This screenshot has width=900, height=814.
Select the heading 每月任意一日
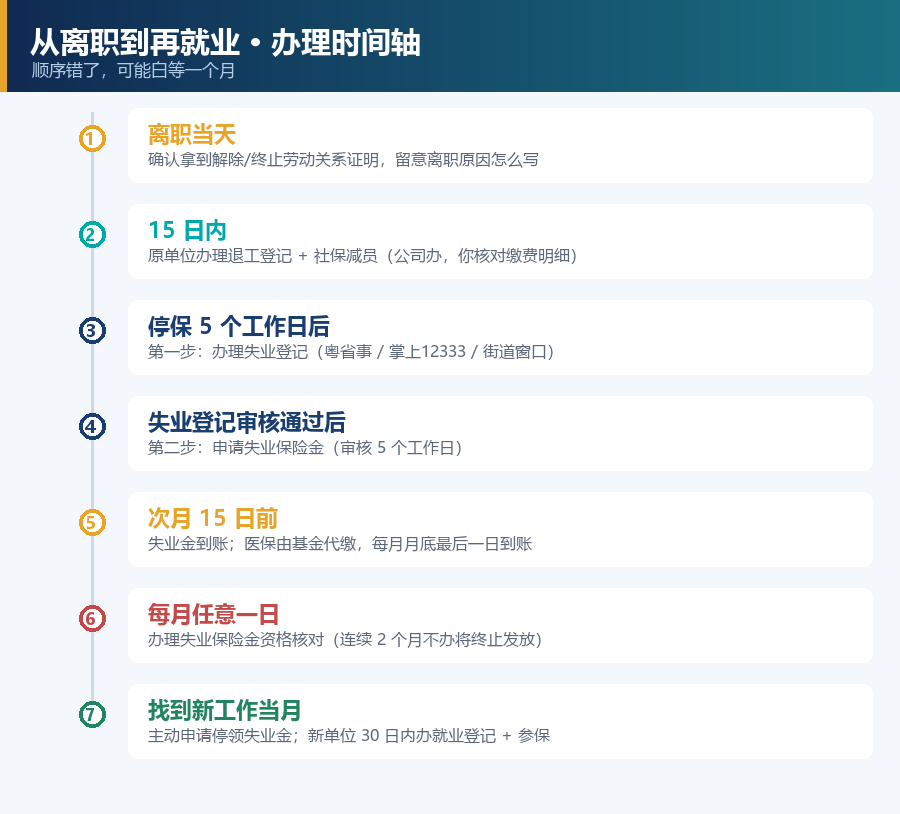(x=214, y=614)
